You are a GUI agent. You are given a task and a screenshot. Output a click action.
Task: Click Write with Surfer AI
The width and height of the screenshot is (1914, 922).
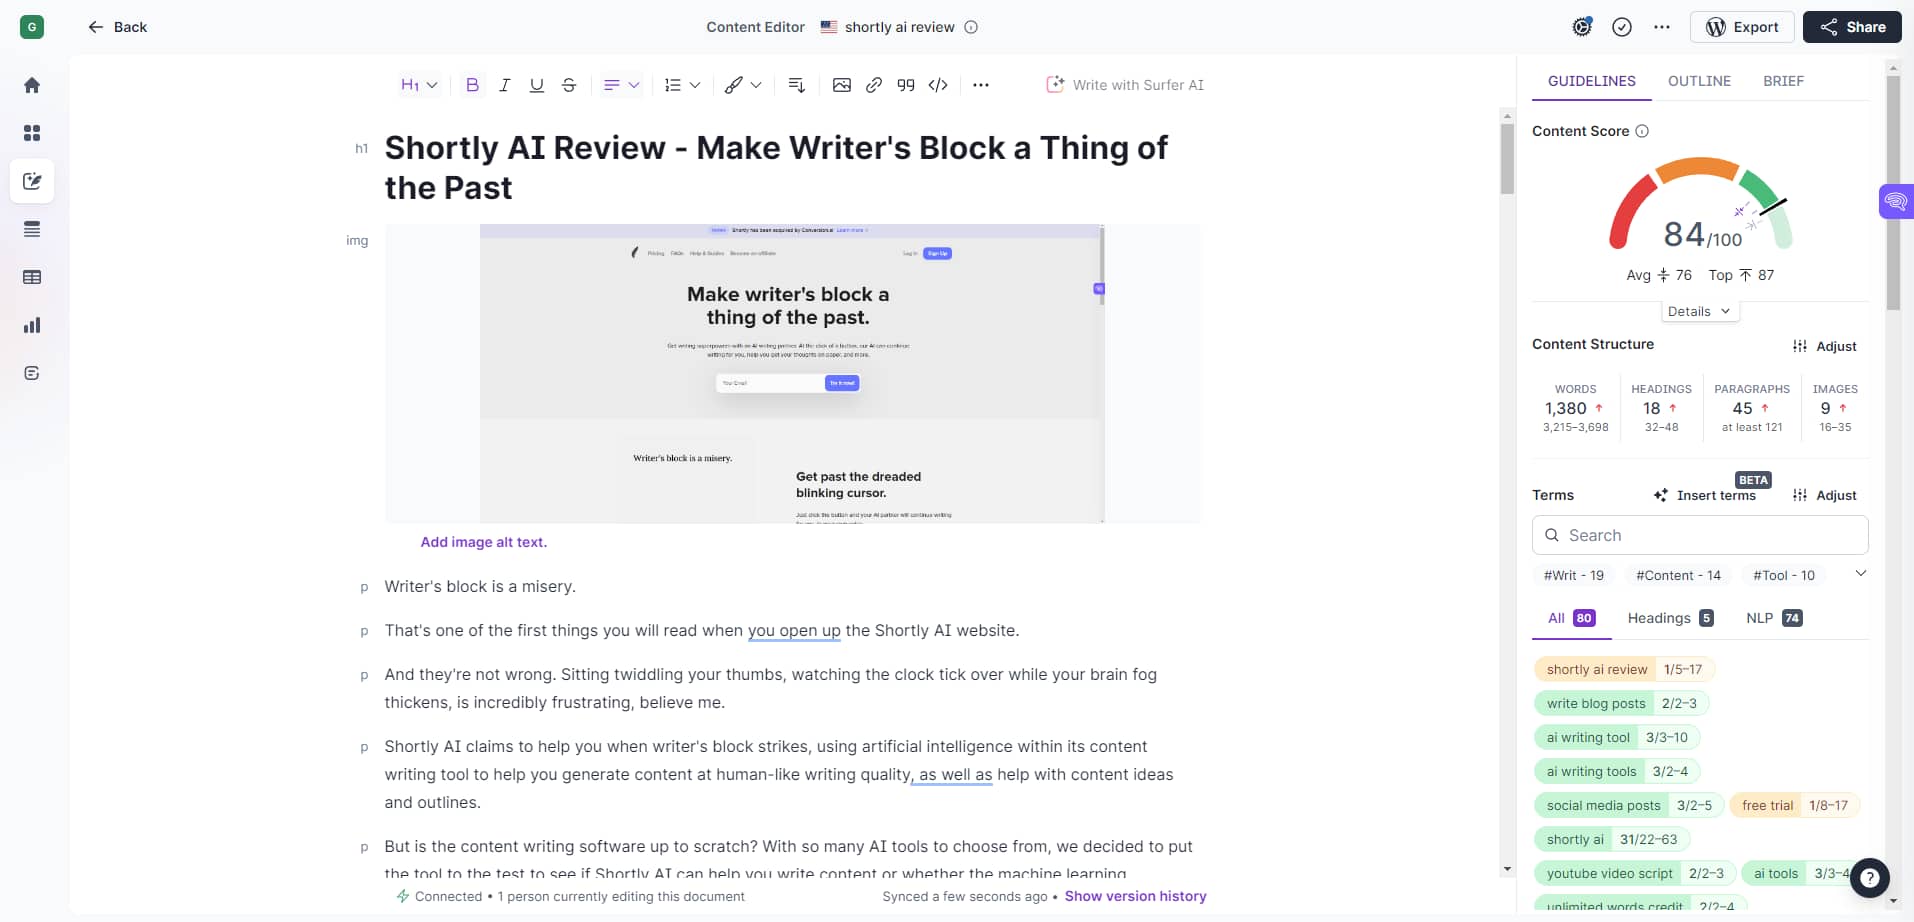point(1125,85)
